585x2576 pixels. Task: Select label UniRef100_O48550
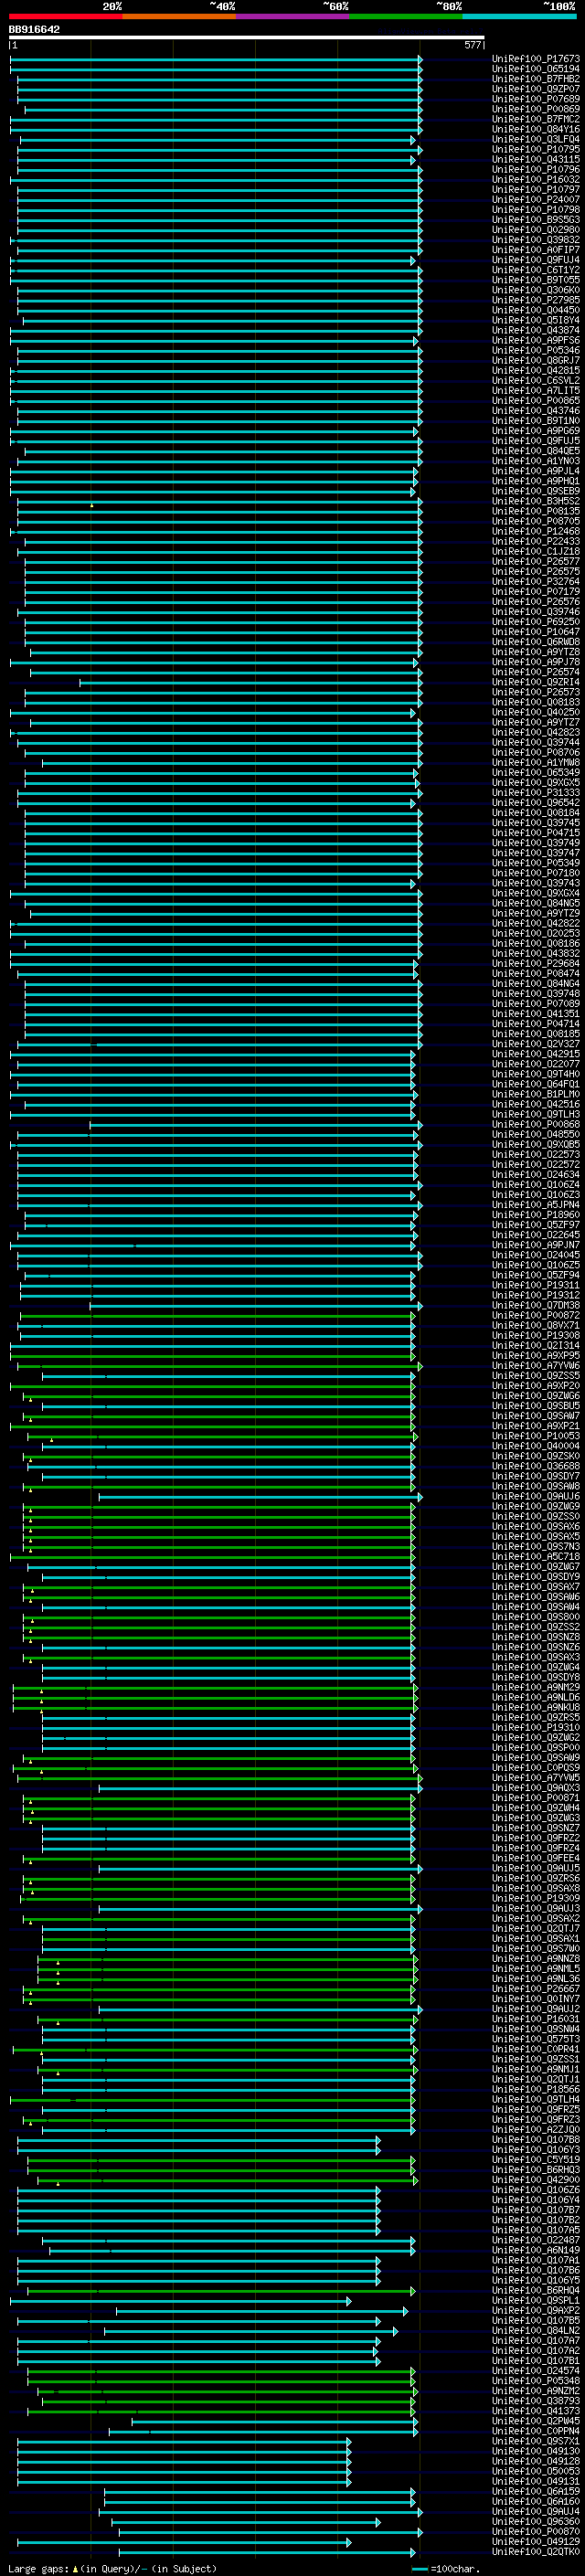click(x=536, y=1134)
